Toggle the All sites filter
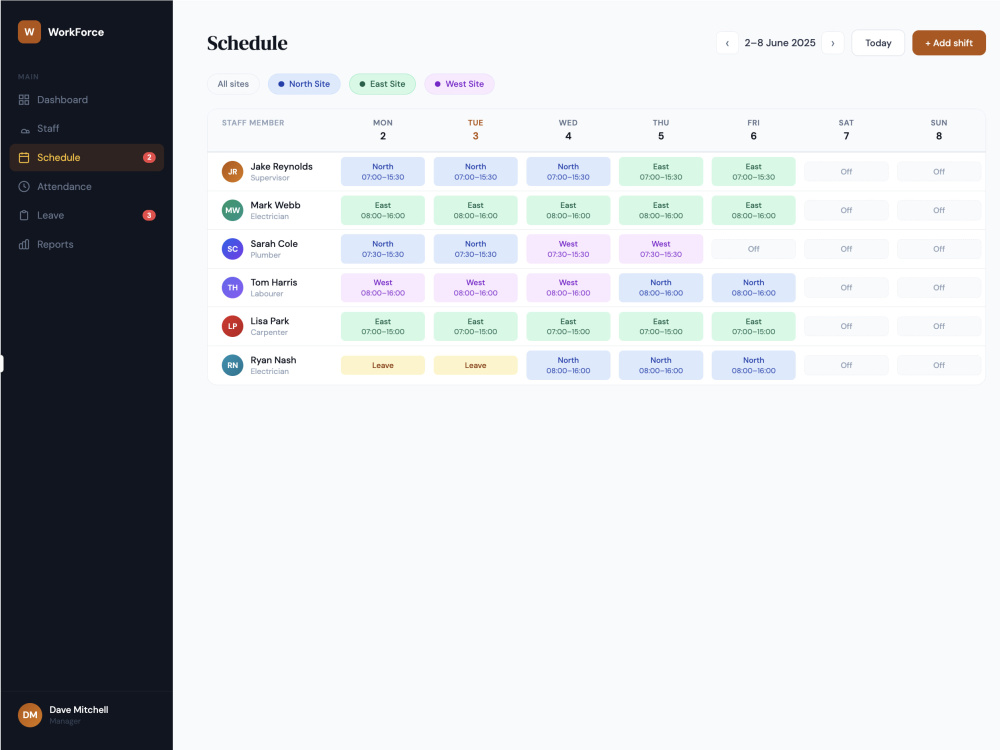Viewport: 1000px width, 750px height. click(233, 84)
